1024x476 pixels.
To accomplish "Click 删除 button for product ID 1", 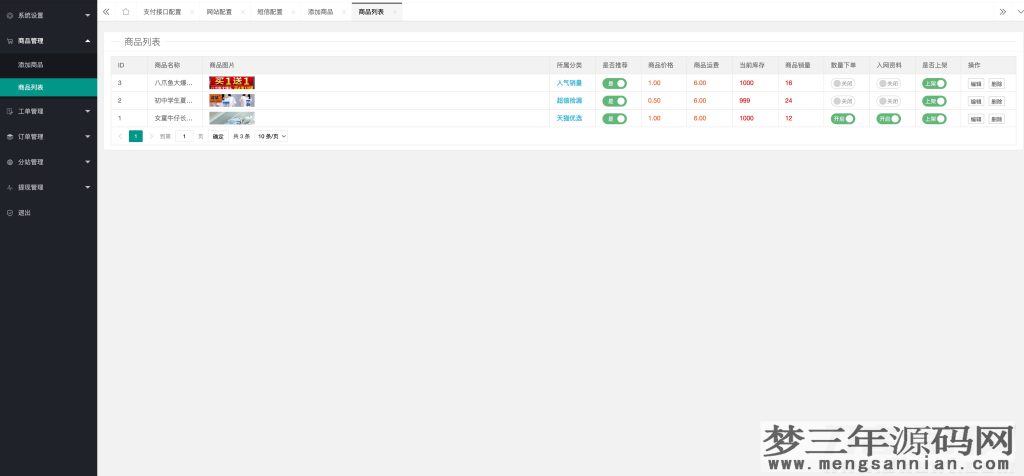I will [996, 119].
